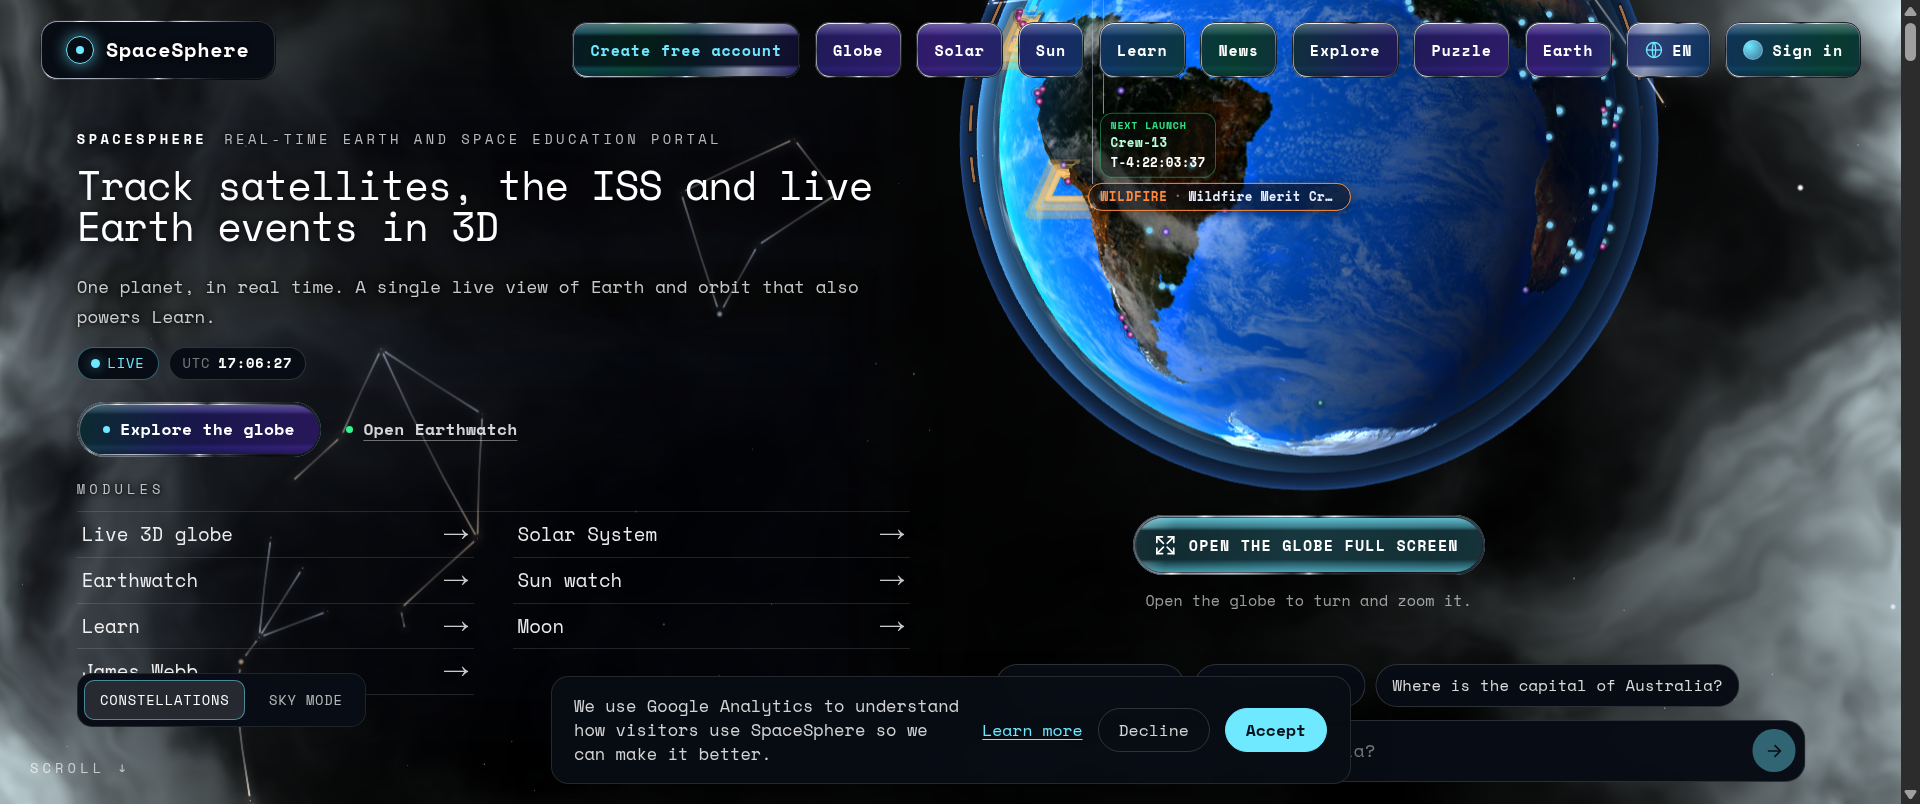Toggle the CONSTELLATIONS overlay

[164, 700]
